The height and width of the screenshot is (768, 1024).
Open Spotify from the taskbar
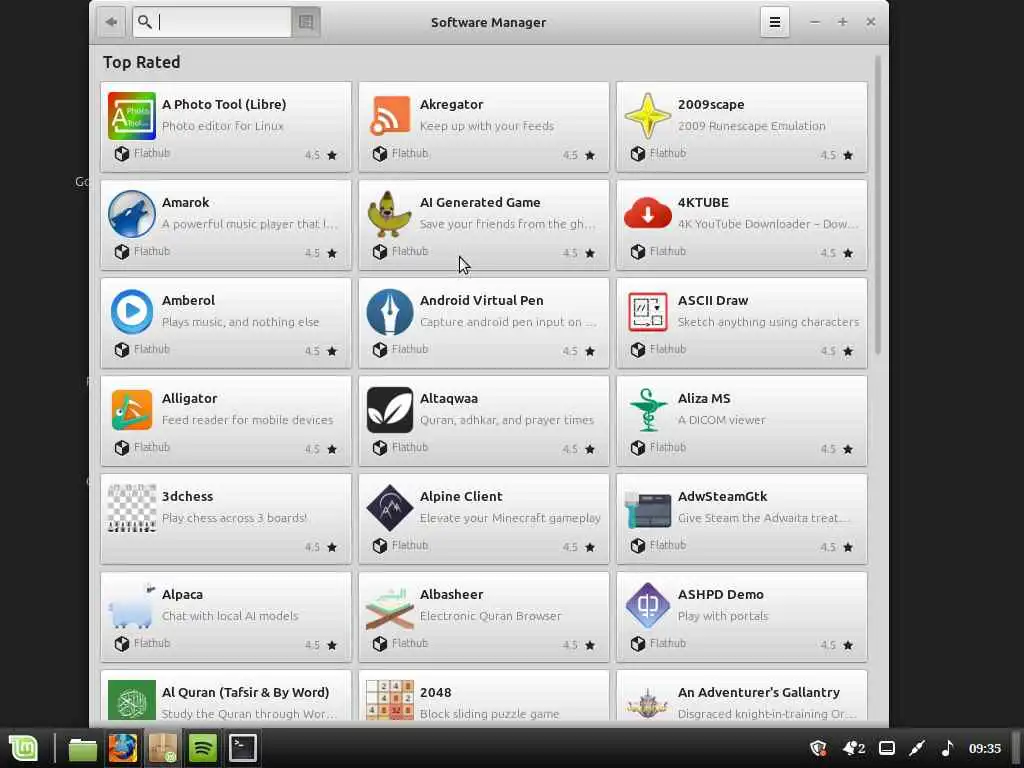click(202, 748)
